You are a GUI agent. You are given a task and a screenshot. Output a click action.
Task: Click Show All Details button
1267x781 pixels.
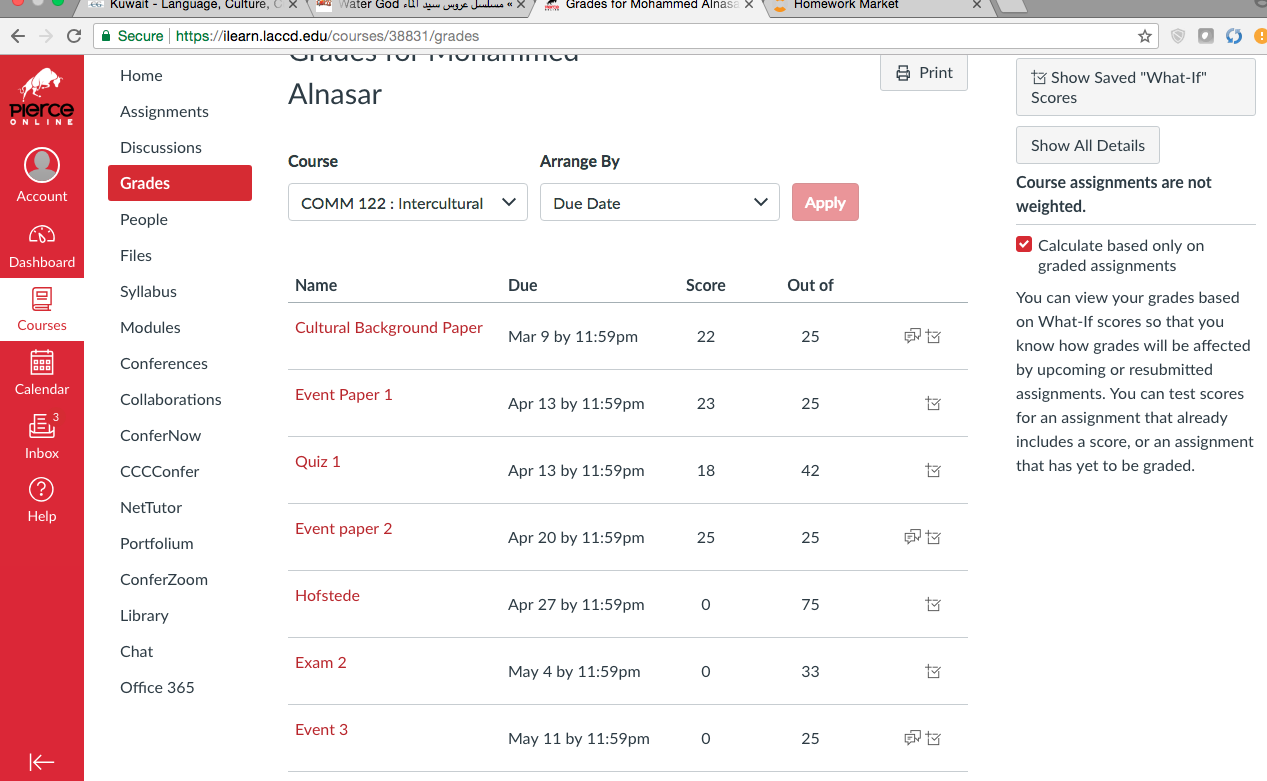click(x=1088, y=145)
